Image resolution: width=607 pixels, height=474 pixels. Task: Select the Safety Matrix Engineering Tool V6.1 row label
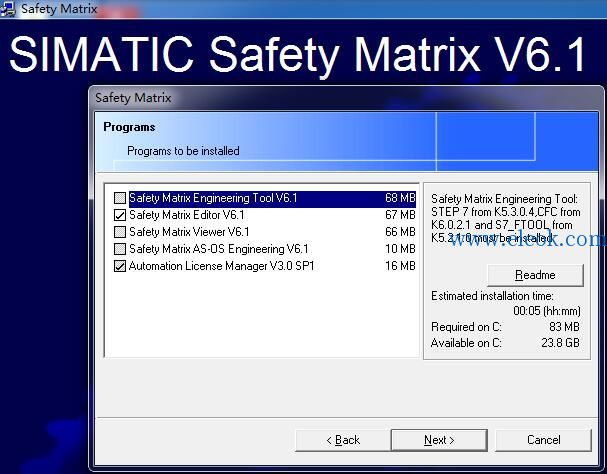click(x=213, y=198)
